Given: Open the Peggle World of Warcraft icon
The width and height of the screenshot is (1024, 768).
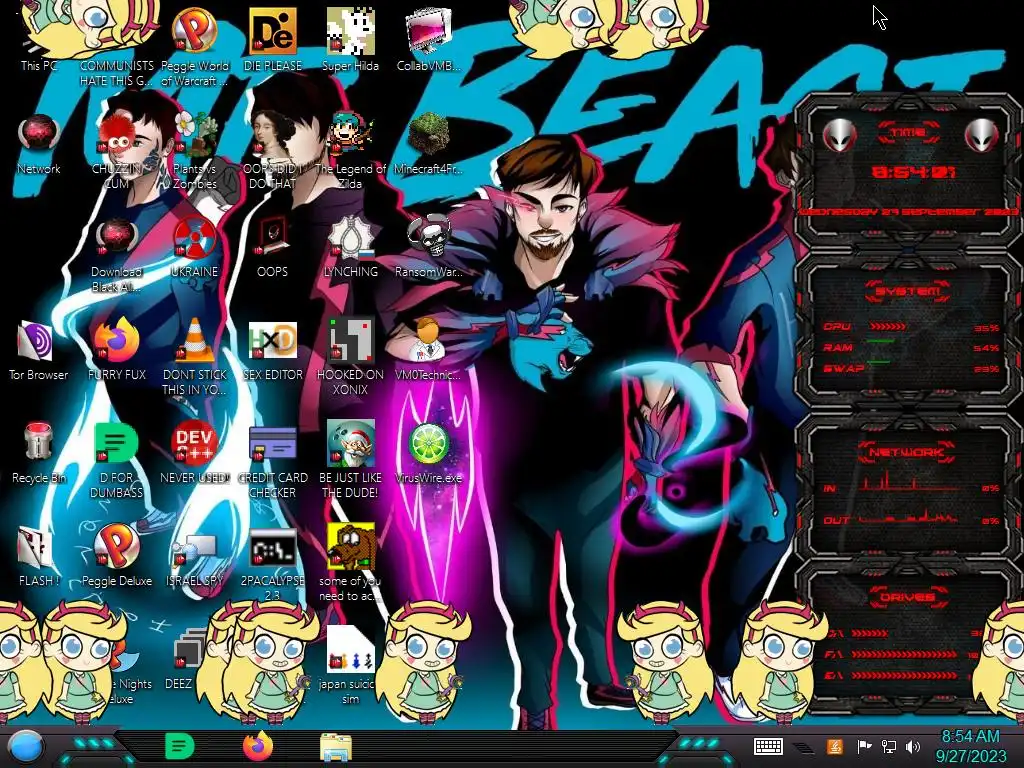Looking at the screenshot, I should tap(195, 47).
